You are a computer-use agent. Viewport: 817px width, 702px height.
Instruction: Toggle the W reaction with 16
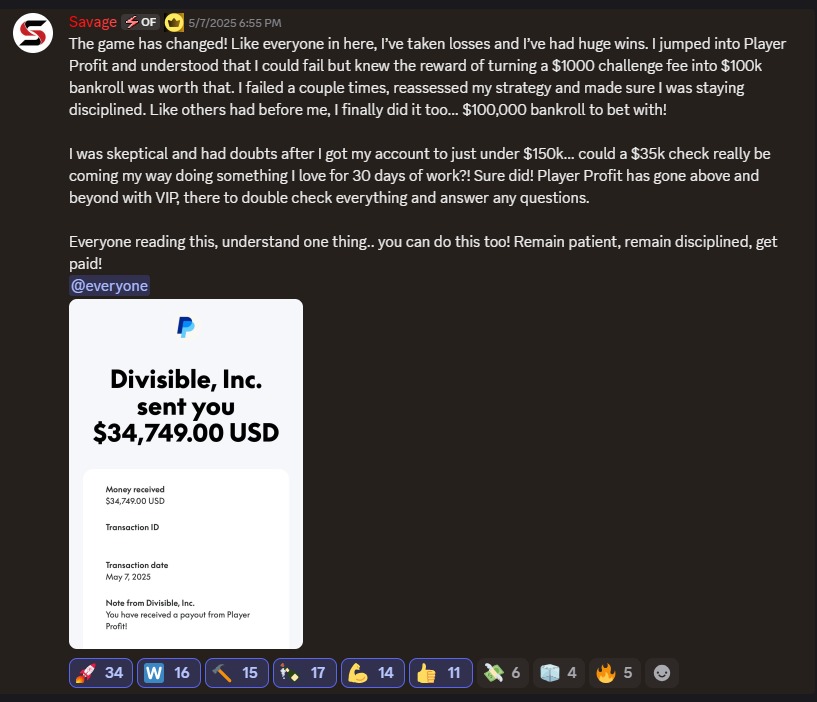click(x=169, y=673)
